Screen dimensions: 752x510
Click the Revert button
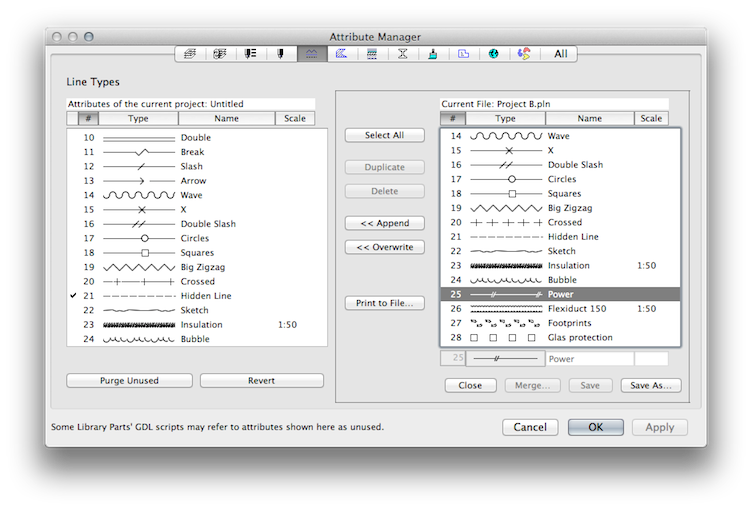262,380
